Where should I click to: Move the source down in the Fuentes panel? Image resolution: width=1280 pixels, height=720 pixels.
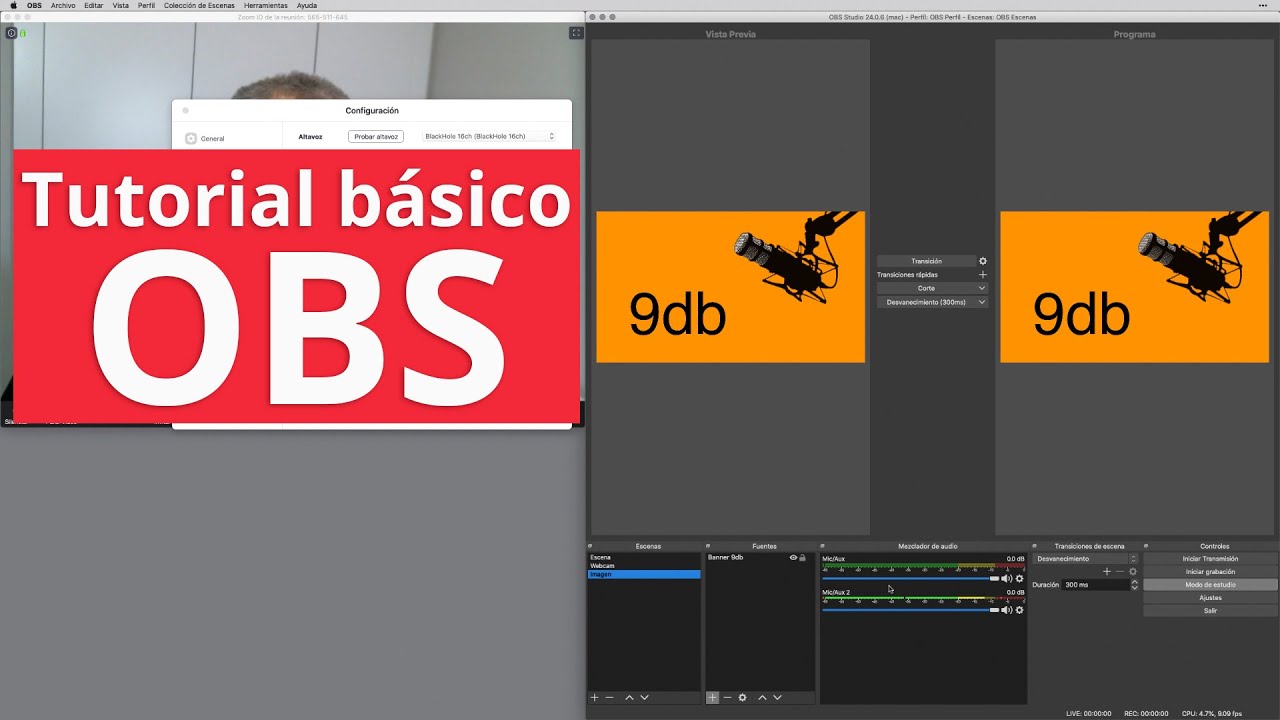coord(777,697)
